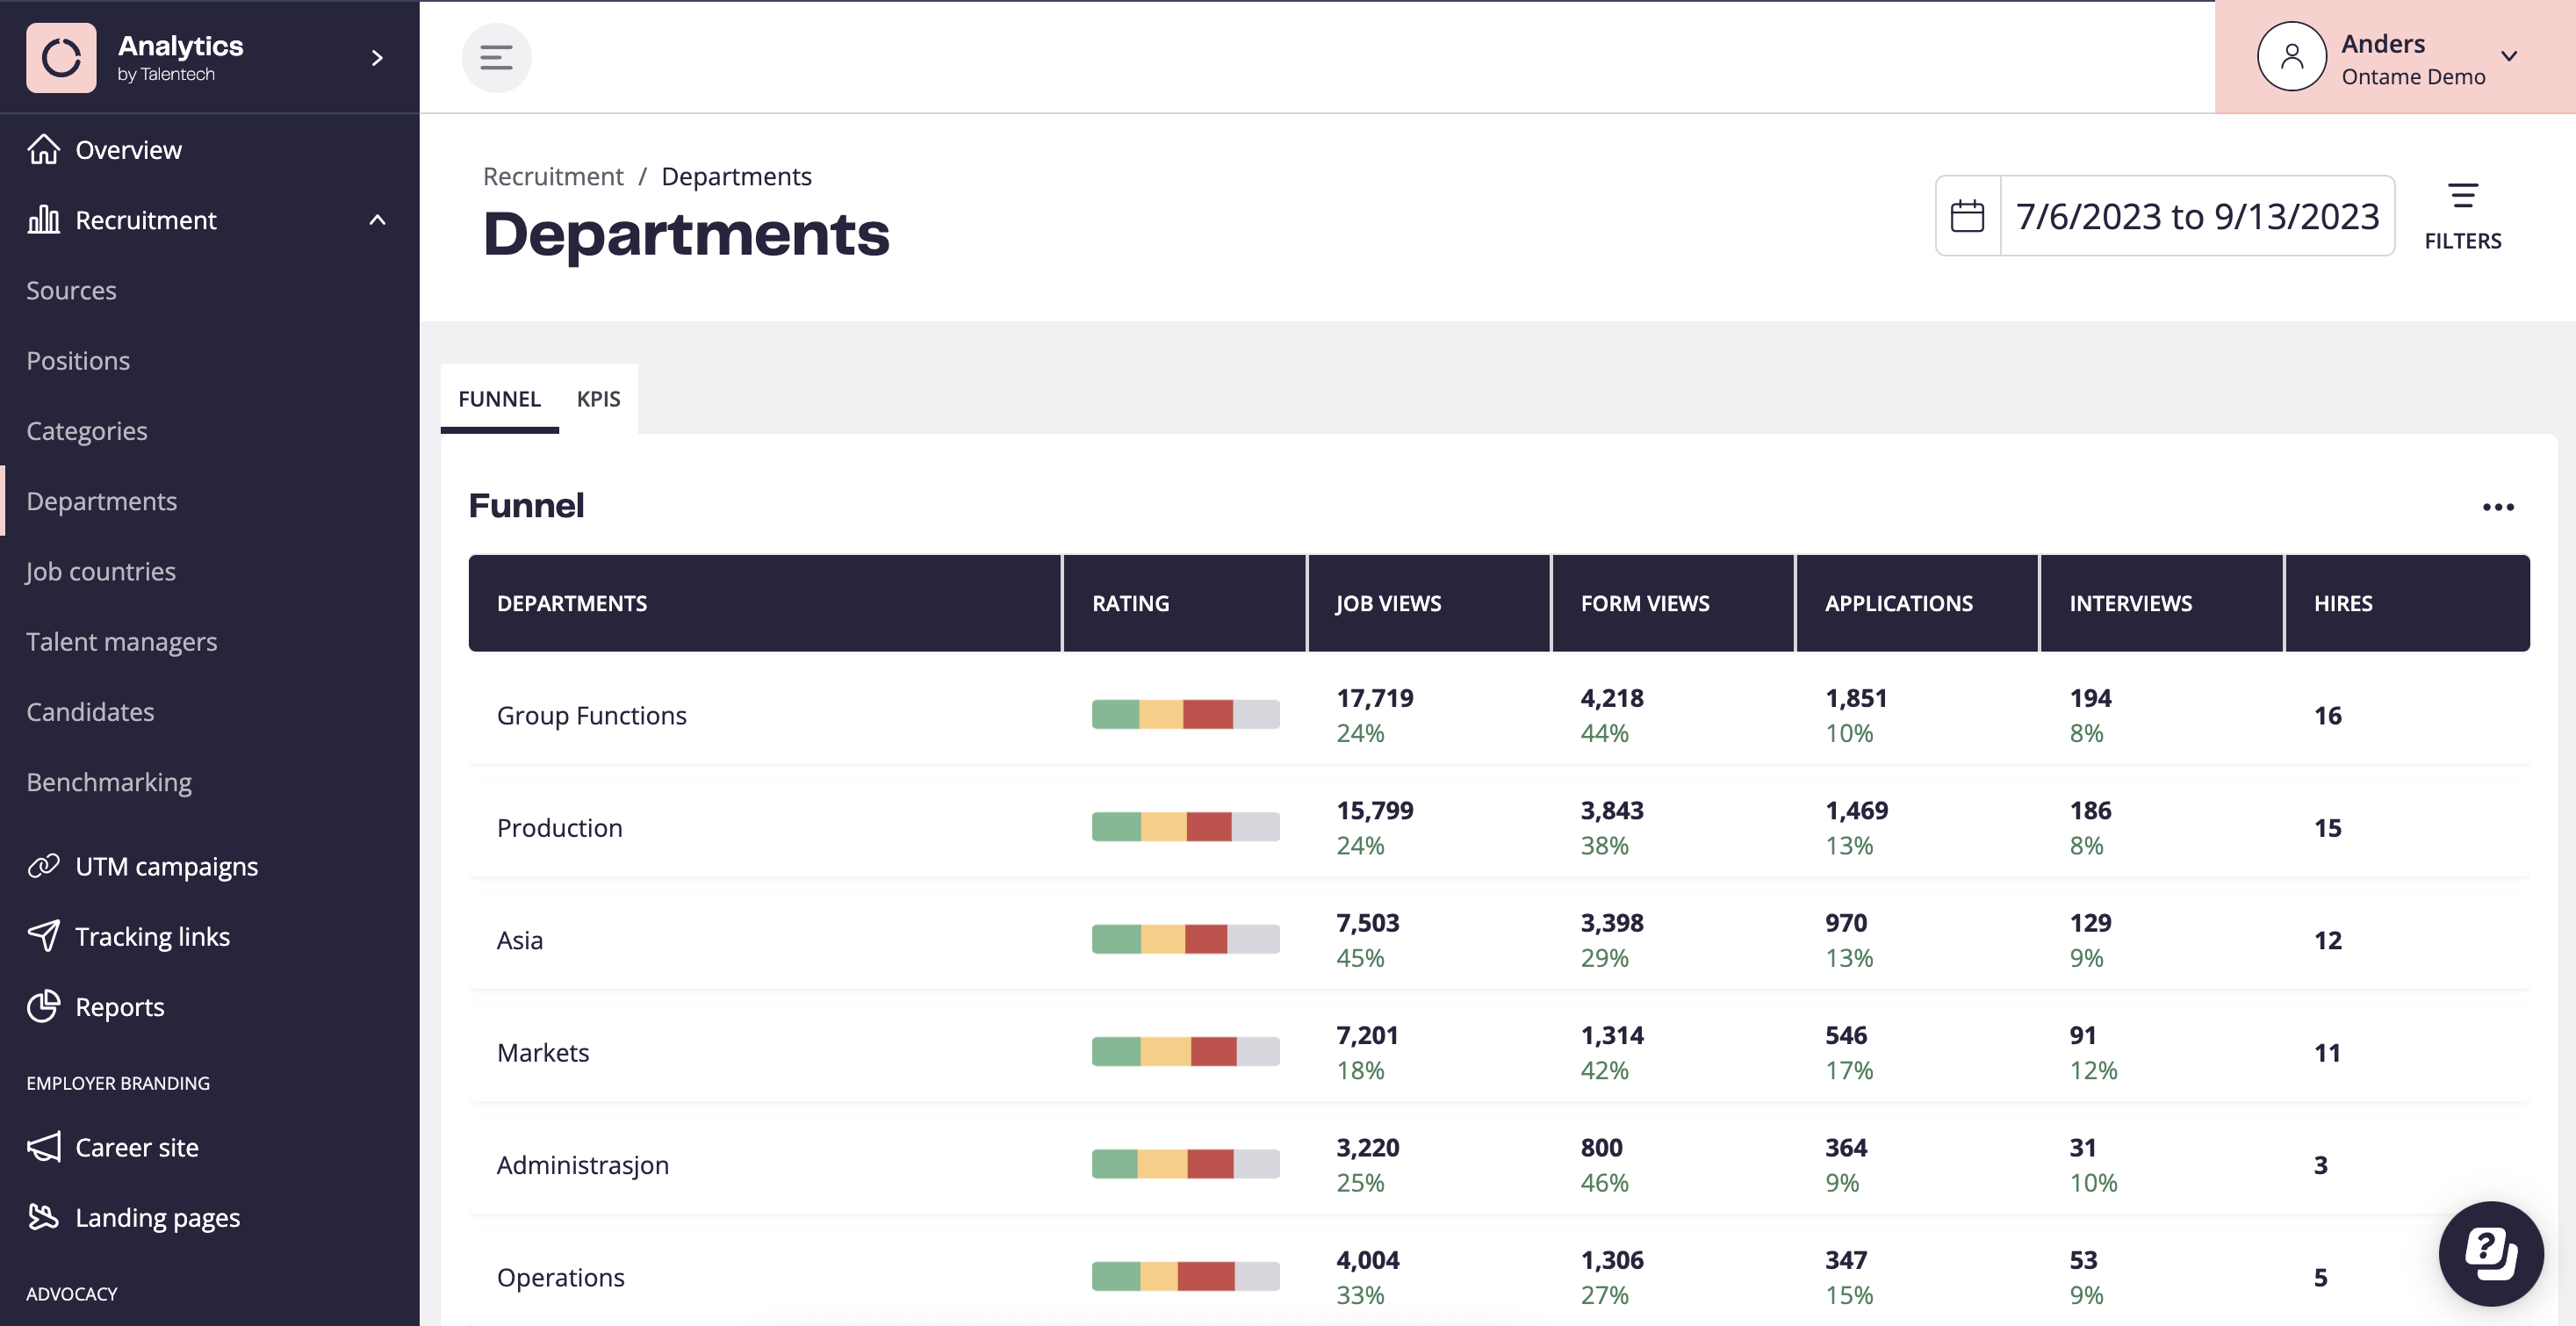Click the 3,843 form views value

(x=1612, y=810)
